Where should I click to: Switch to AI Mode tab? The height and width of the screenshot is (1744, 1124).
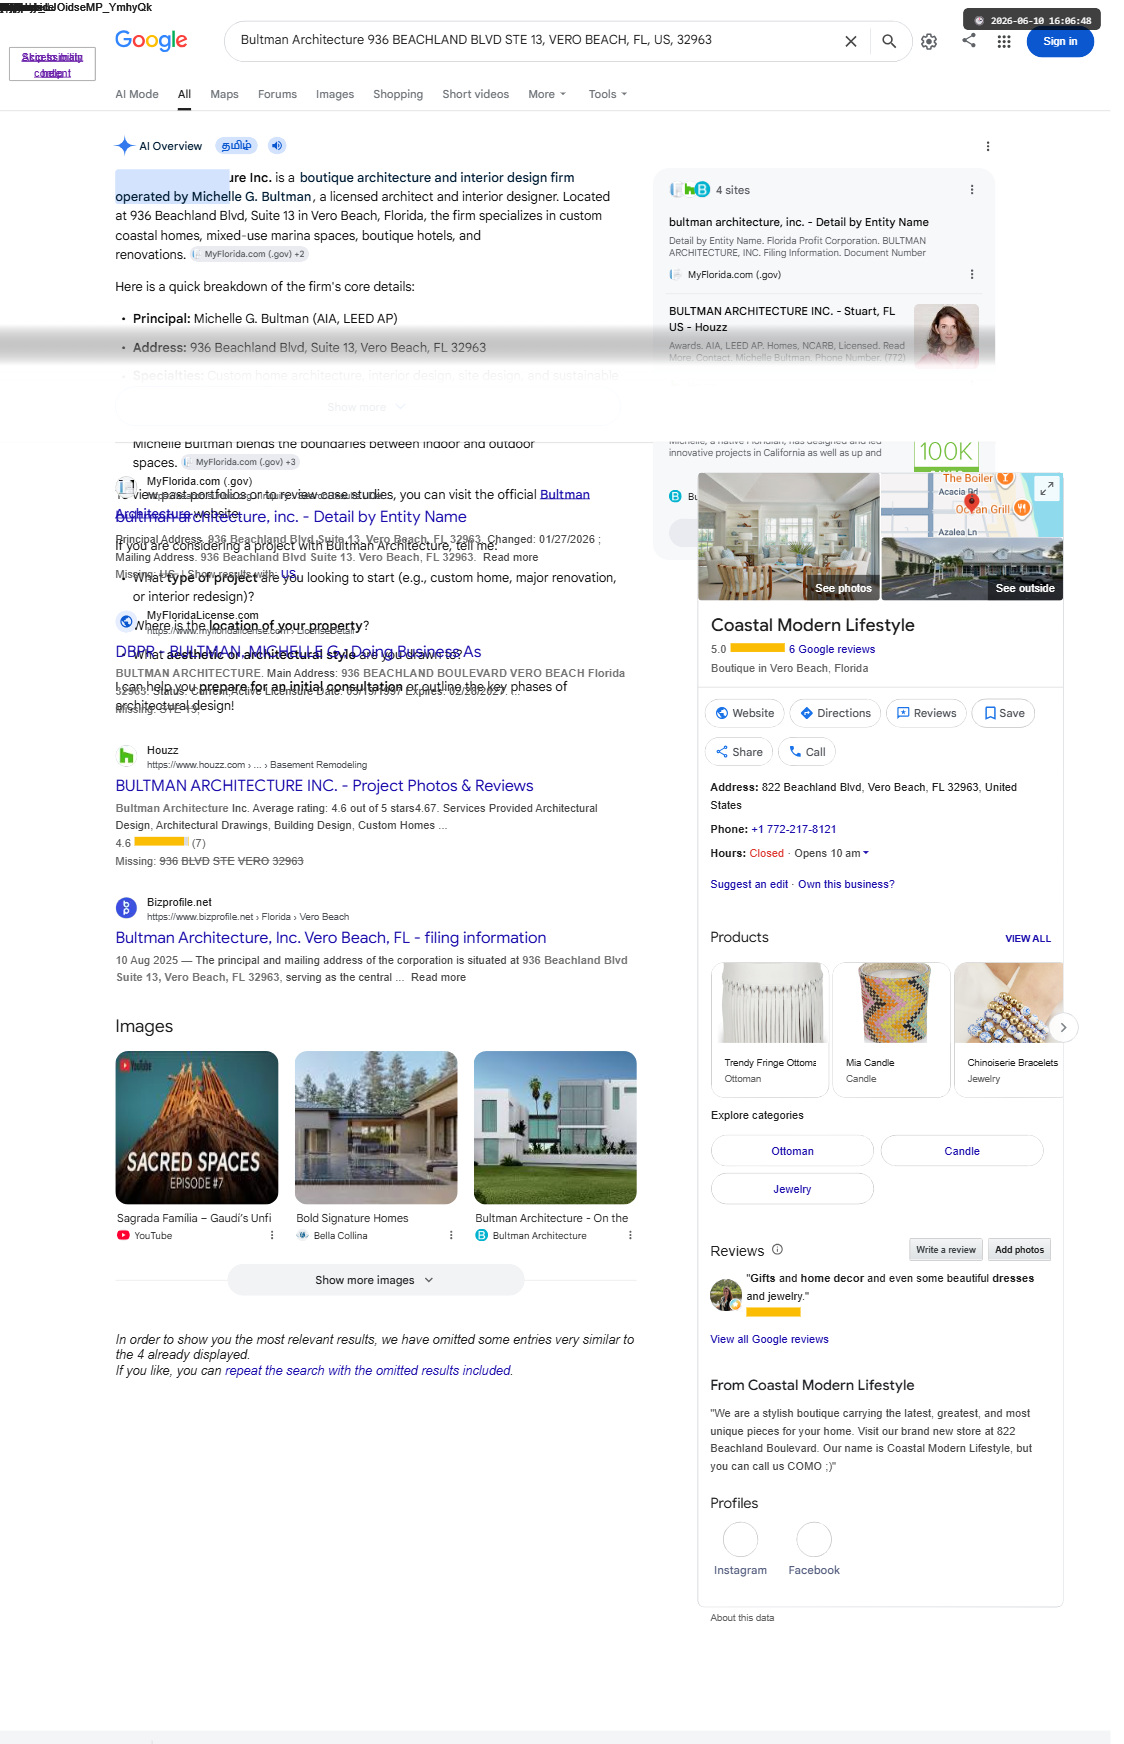137,94
